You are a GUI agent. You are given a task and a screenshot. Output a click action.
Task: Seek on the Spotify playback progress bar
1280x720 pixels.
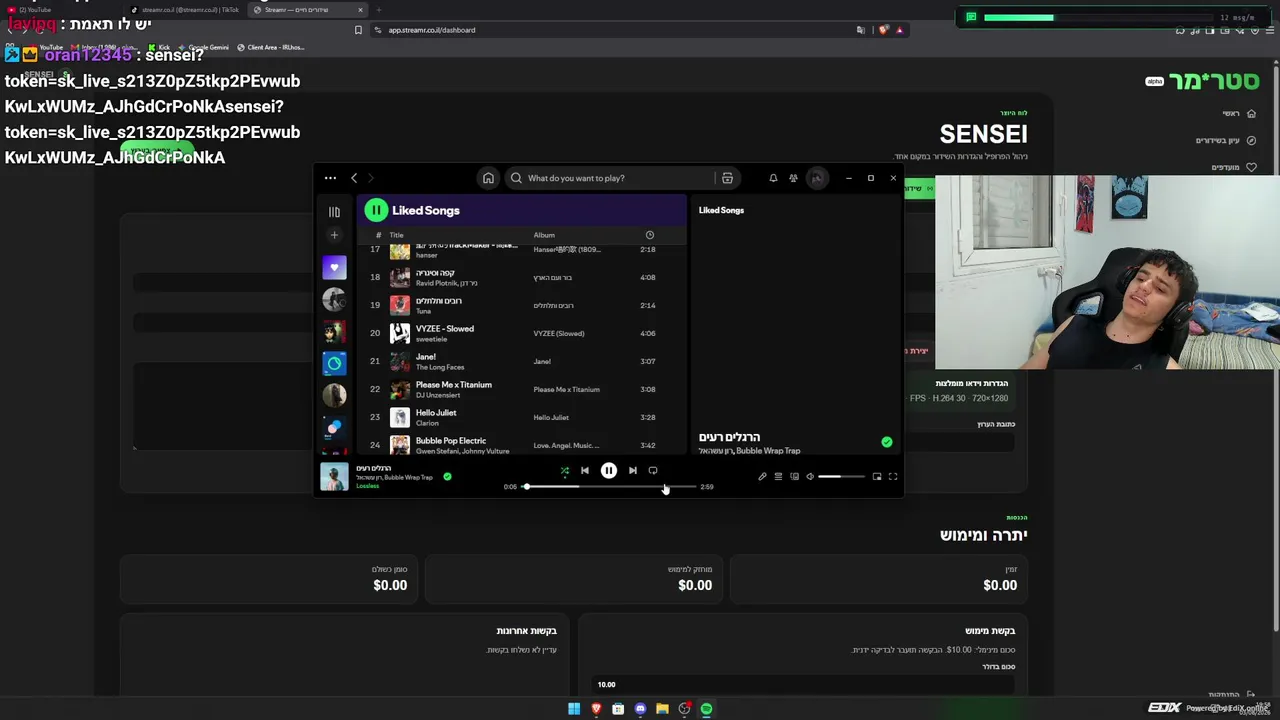609,487
